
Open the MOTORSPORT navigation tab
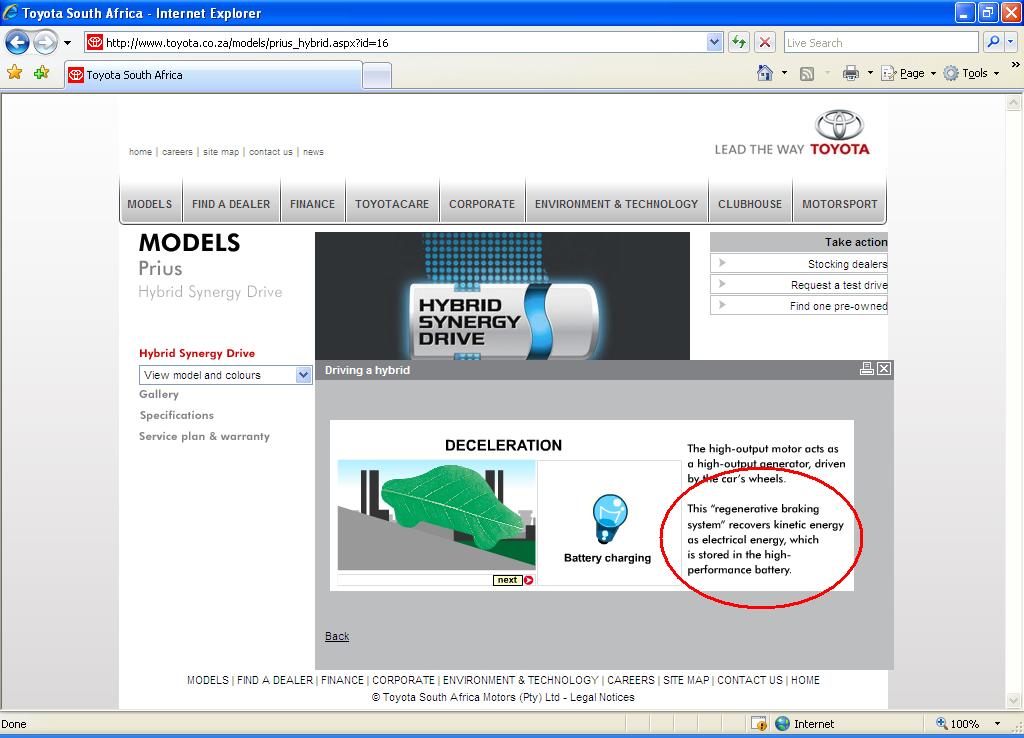(840, 204)
